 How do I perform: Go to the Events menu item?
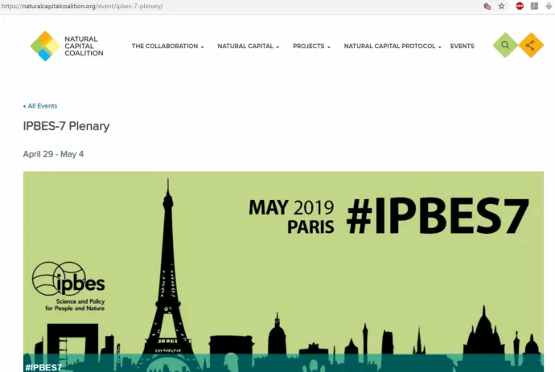tap(462, 46)
